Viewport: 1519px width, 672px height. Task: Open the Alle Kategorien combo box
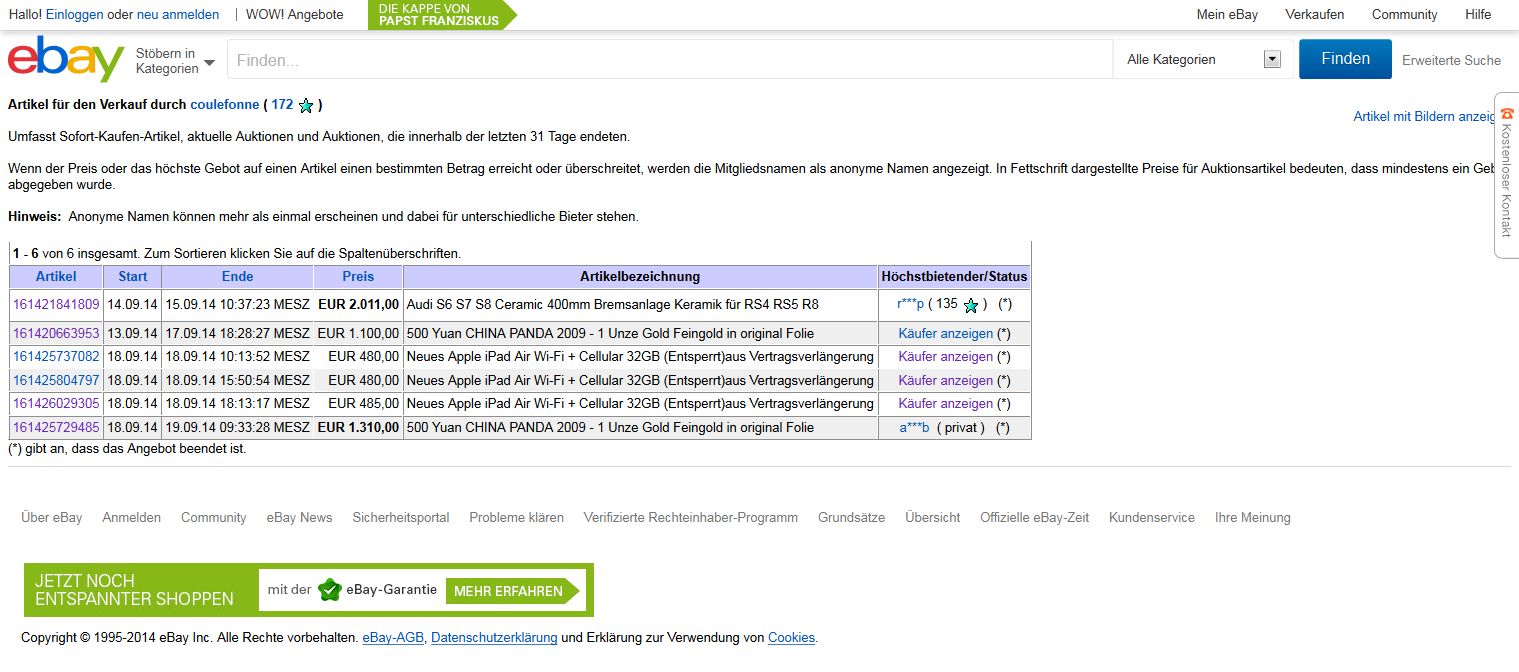point(1204,60)
